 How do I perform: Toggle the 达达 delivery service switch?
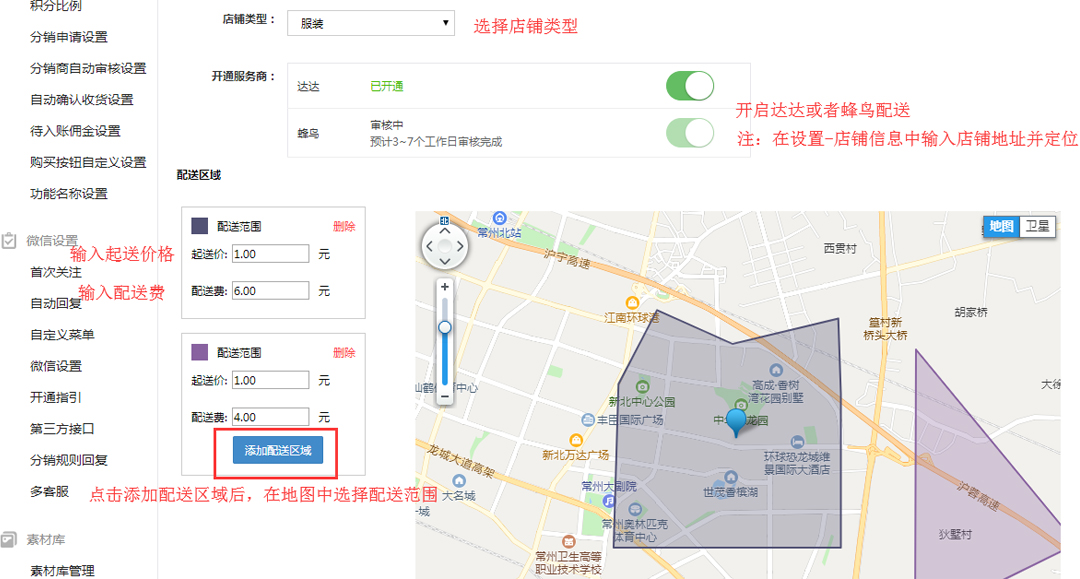690,86
